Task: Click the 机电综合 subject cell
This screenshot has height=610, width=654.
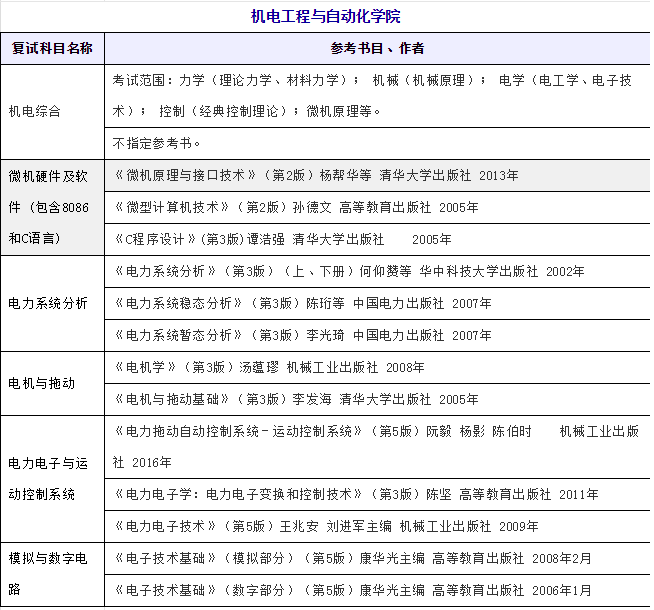Action: tap(35, 111)
